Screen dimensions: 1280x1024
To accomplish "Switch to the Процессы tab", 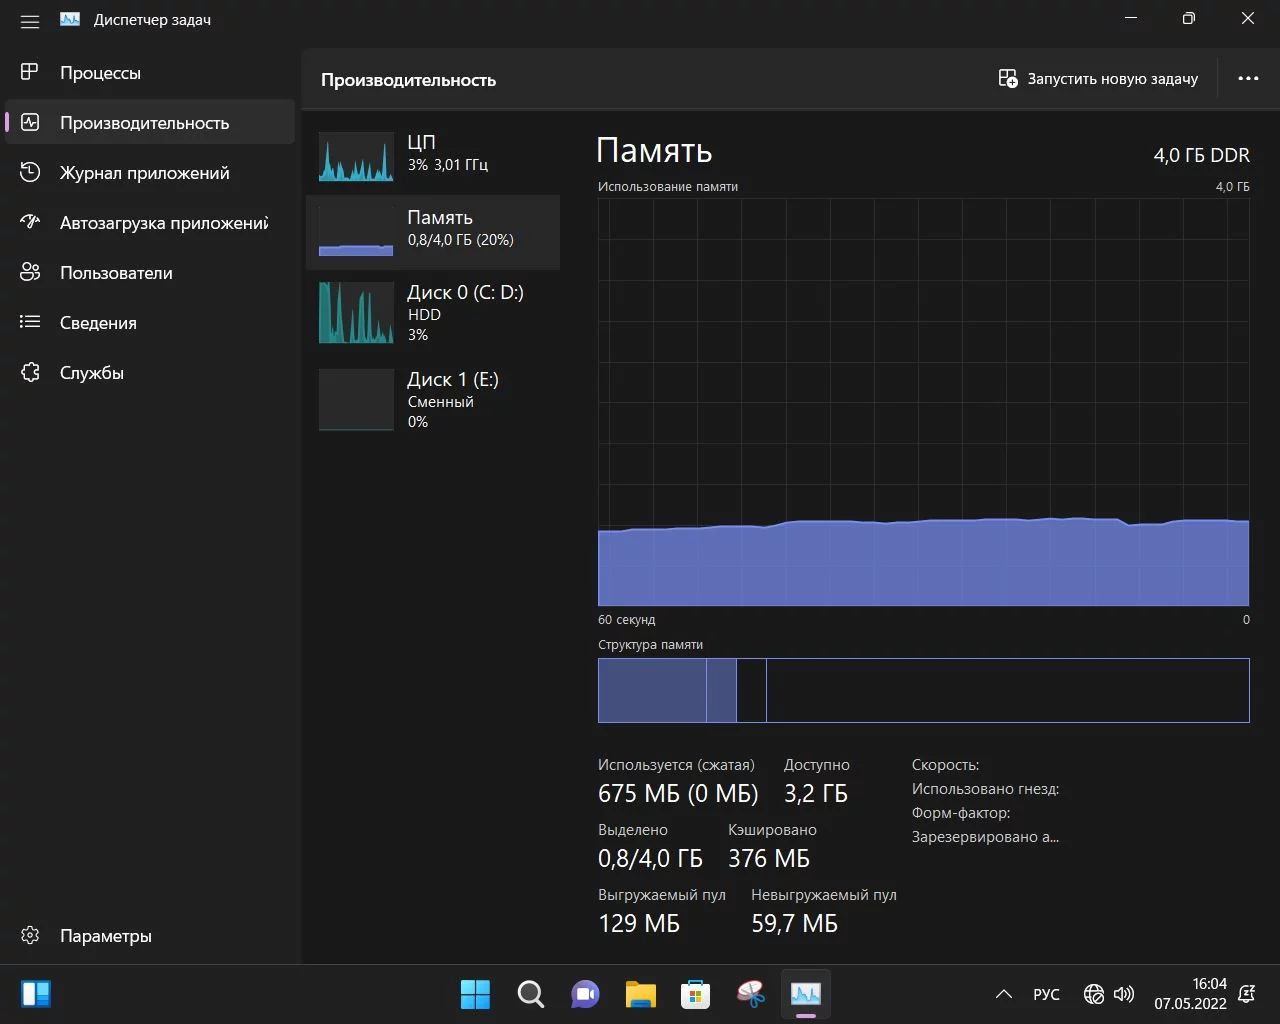I will click(x=150, y=72).
